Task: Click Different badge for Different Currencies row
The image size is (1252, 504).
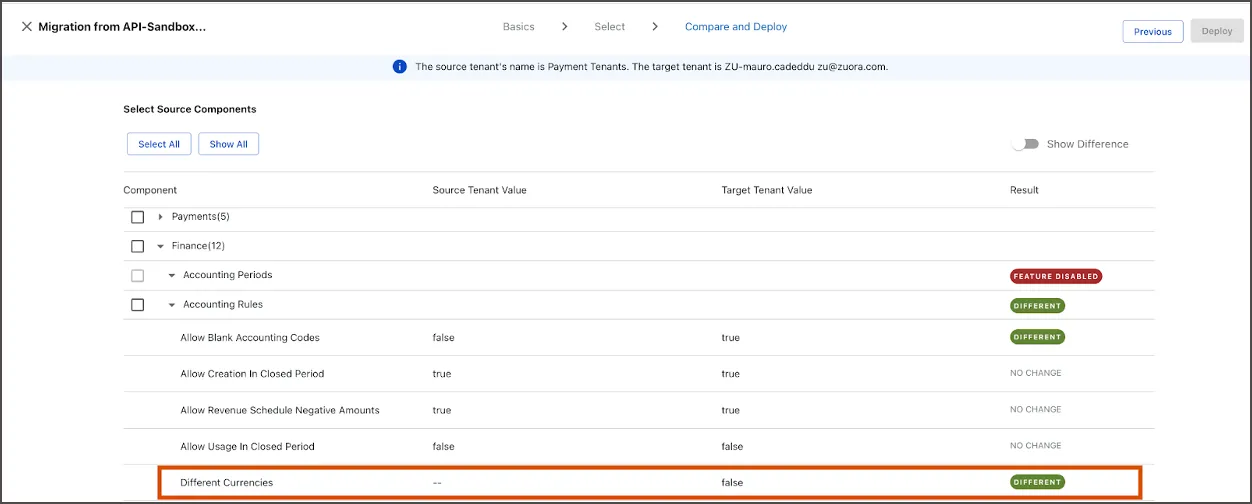Action: pos(1037,482)
